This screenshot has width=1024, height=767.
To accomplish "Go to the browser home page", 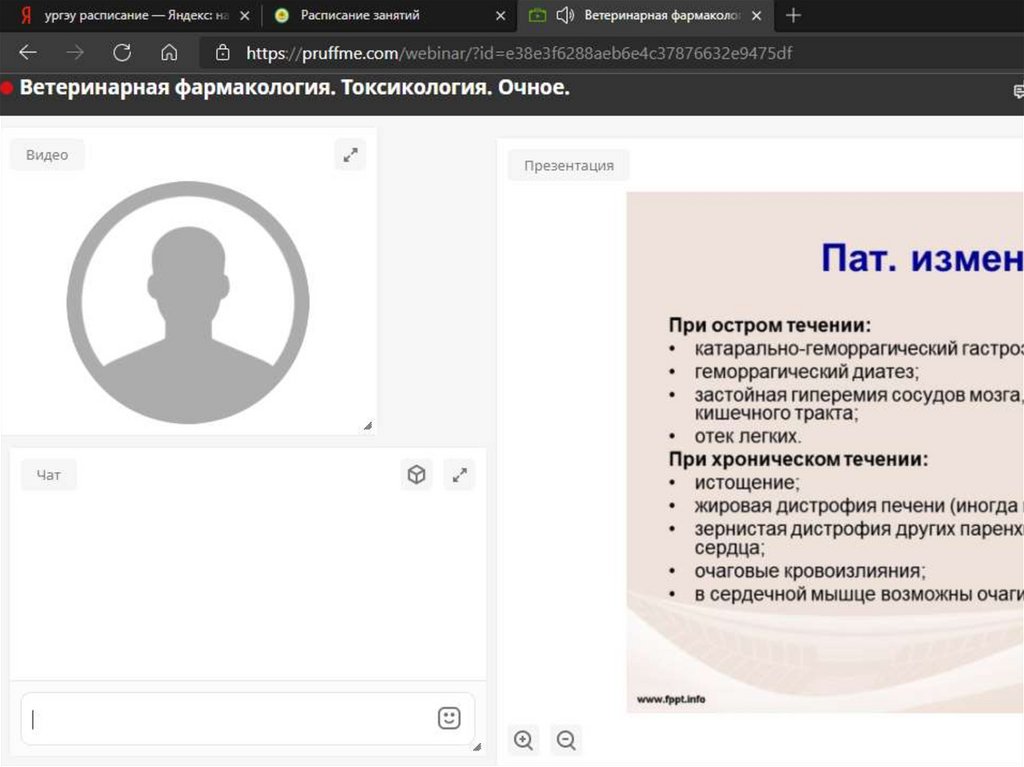I will pos(169,53).
